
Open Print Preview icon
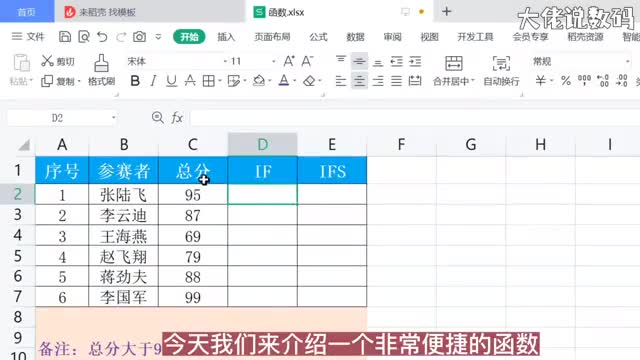(x=84, y=37)
